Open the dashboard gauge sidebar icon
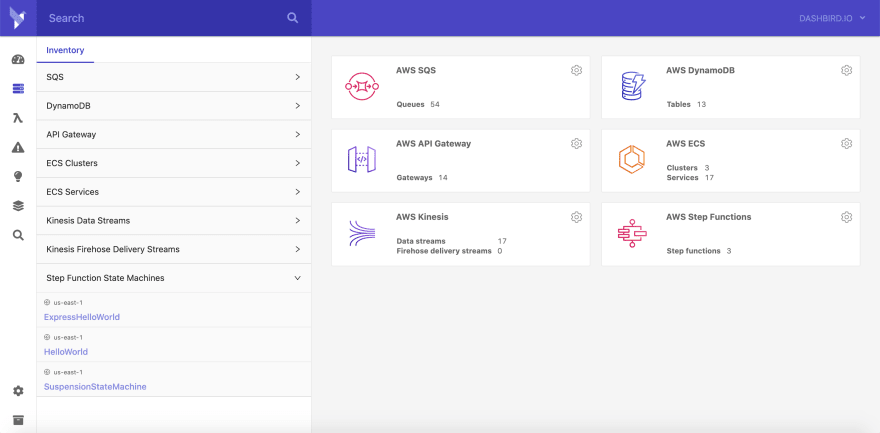The width and height of the screenshot is (880, 433). coord(18,59)
